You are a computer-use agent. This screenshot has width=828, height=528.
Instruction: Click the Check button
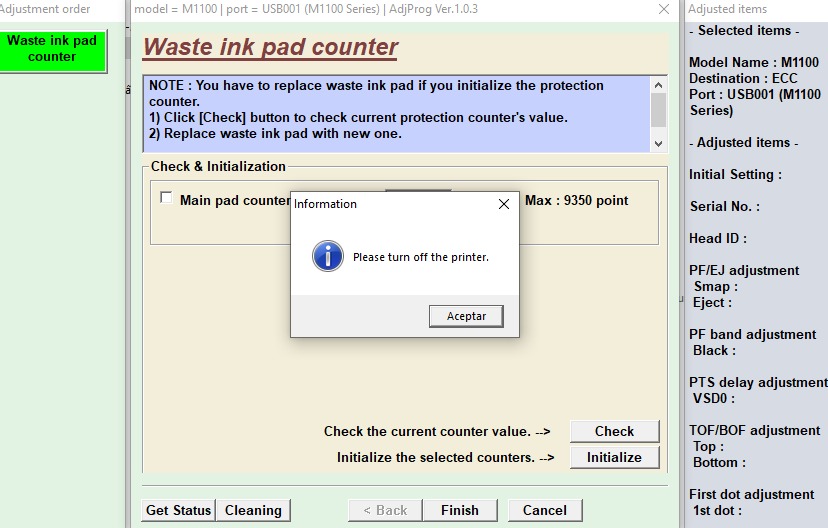click(x=615, y=431)
